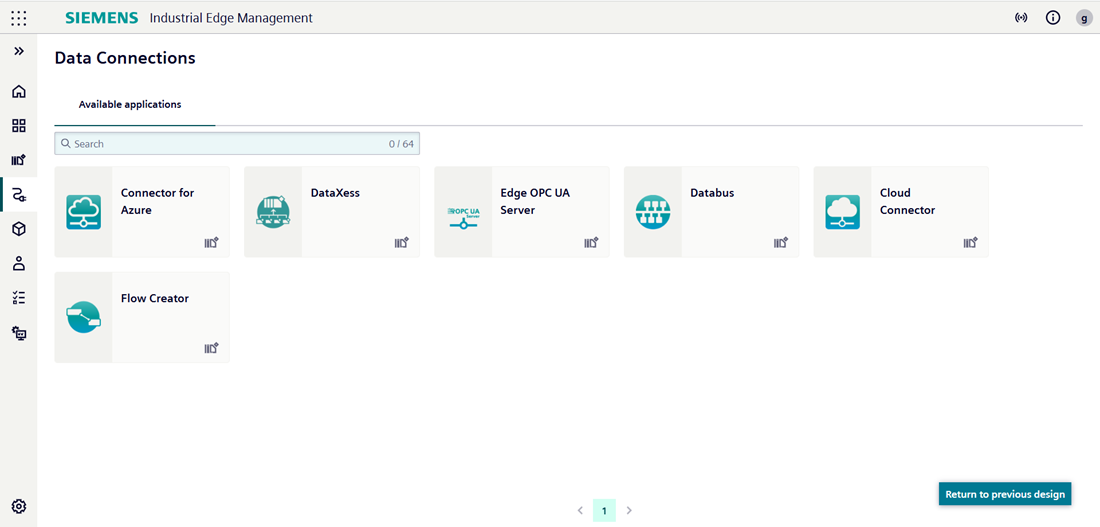Open the dashboard tiles sidebar icon
The image size is (1100, 527).
[x=19, y=126]
